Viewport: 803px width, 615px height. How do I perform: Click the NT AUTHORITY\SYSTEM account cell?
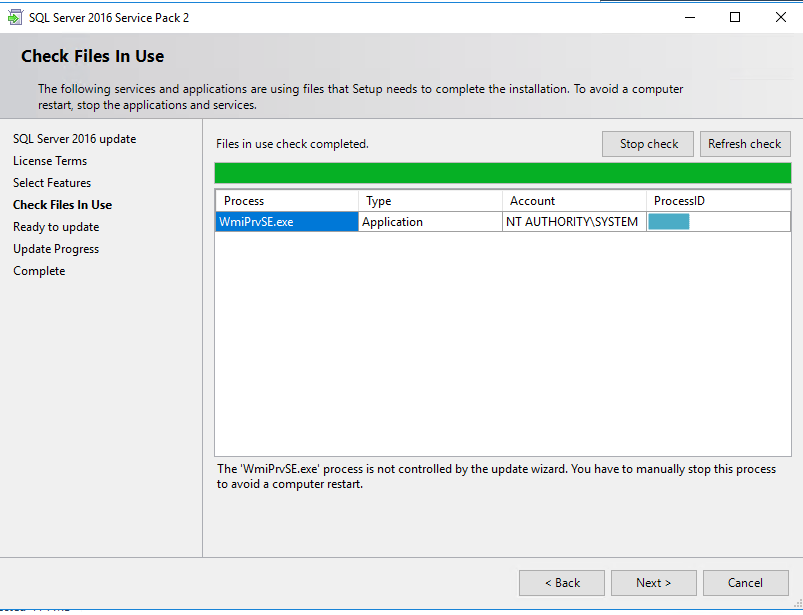click(574, 222)
